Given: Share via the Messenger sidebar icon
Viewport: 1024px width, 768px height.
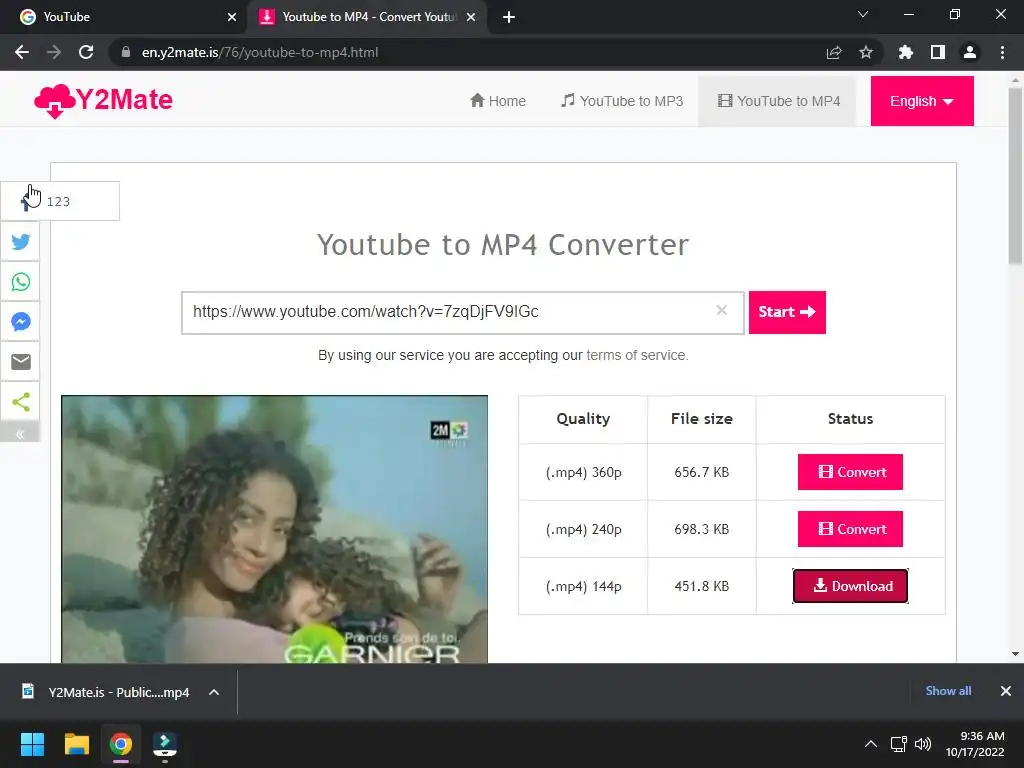Looking at the screenshot, I should tap(20, 321).
